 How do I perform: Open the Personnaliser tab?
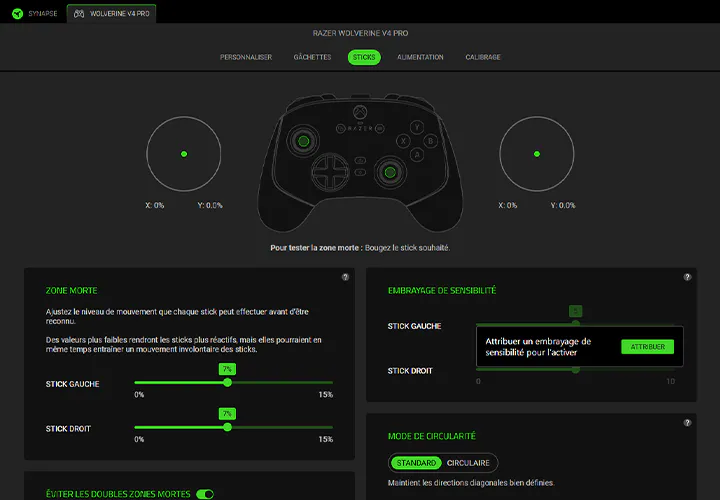(246, 57)
